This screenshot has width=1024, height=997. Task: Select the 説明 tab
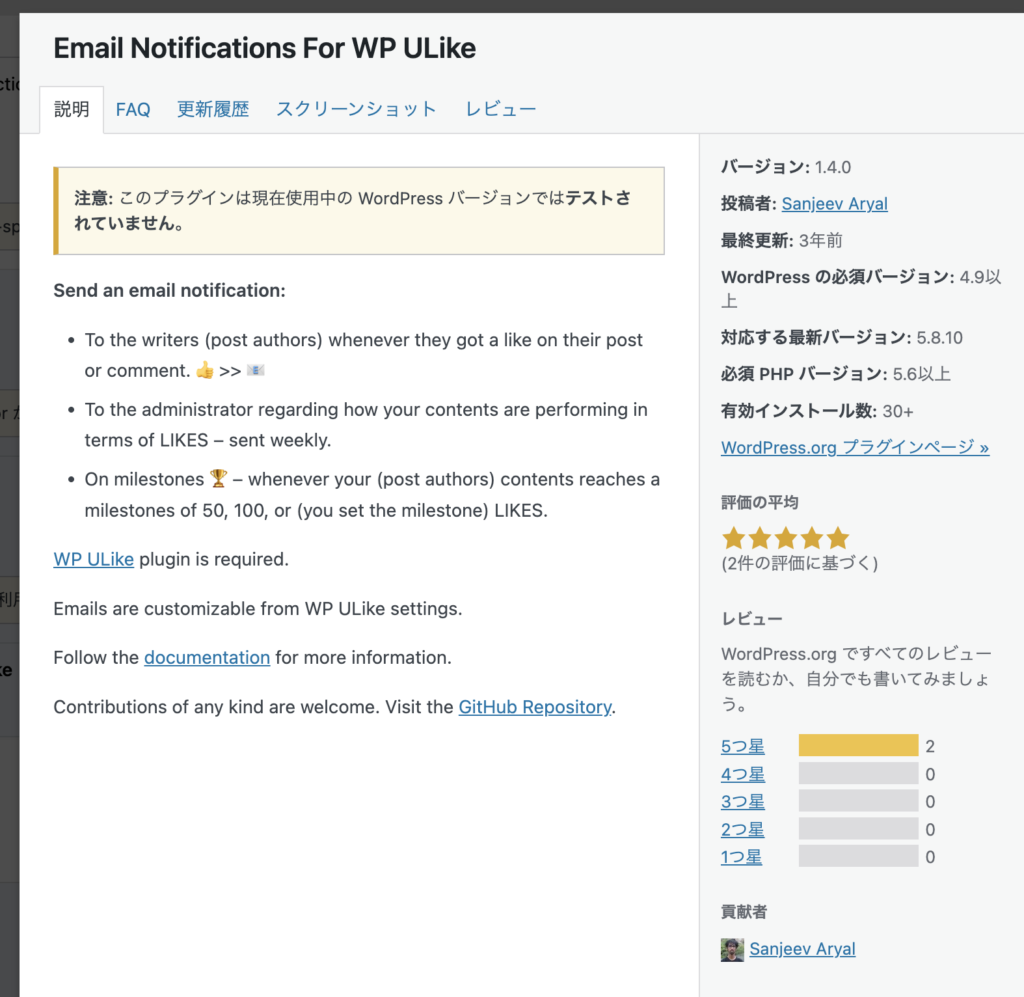72,110
